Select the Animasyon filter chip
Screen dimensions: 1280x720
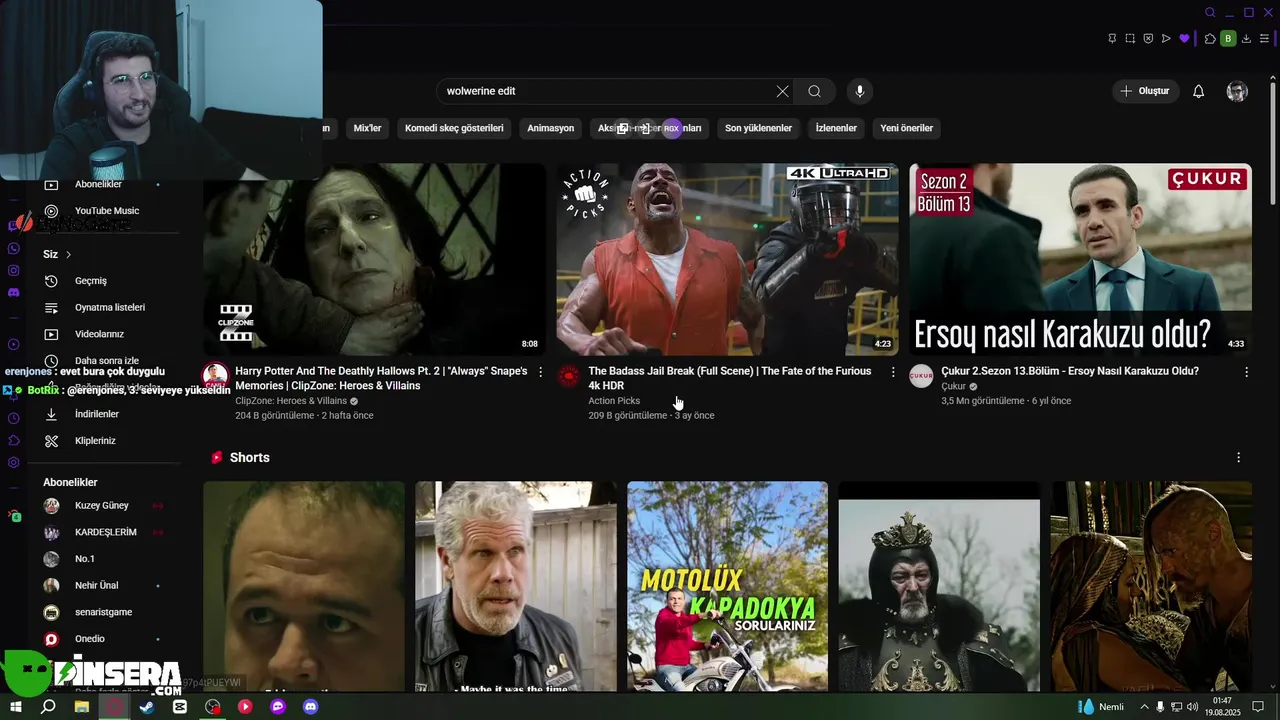pyautogui.click(x=551, y=128)
